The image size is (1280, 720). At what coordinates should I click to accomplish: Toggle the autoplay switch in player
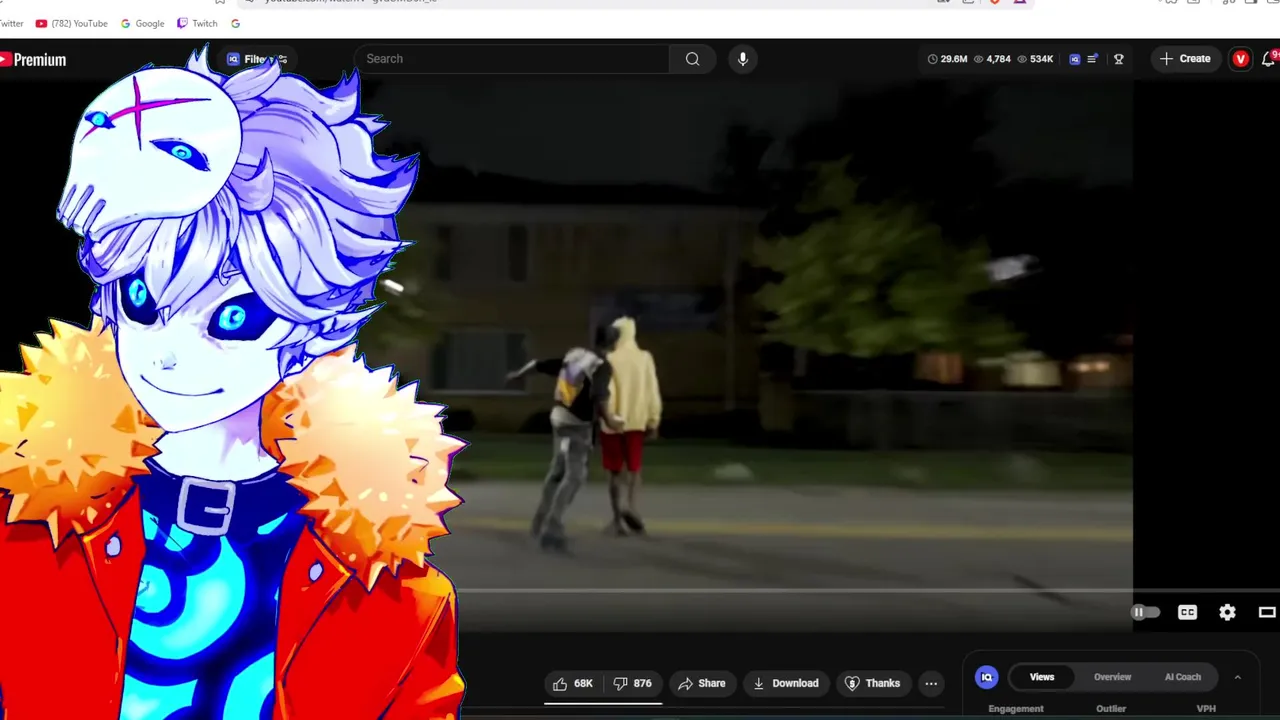(x=1145, y=612)
